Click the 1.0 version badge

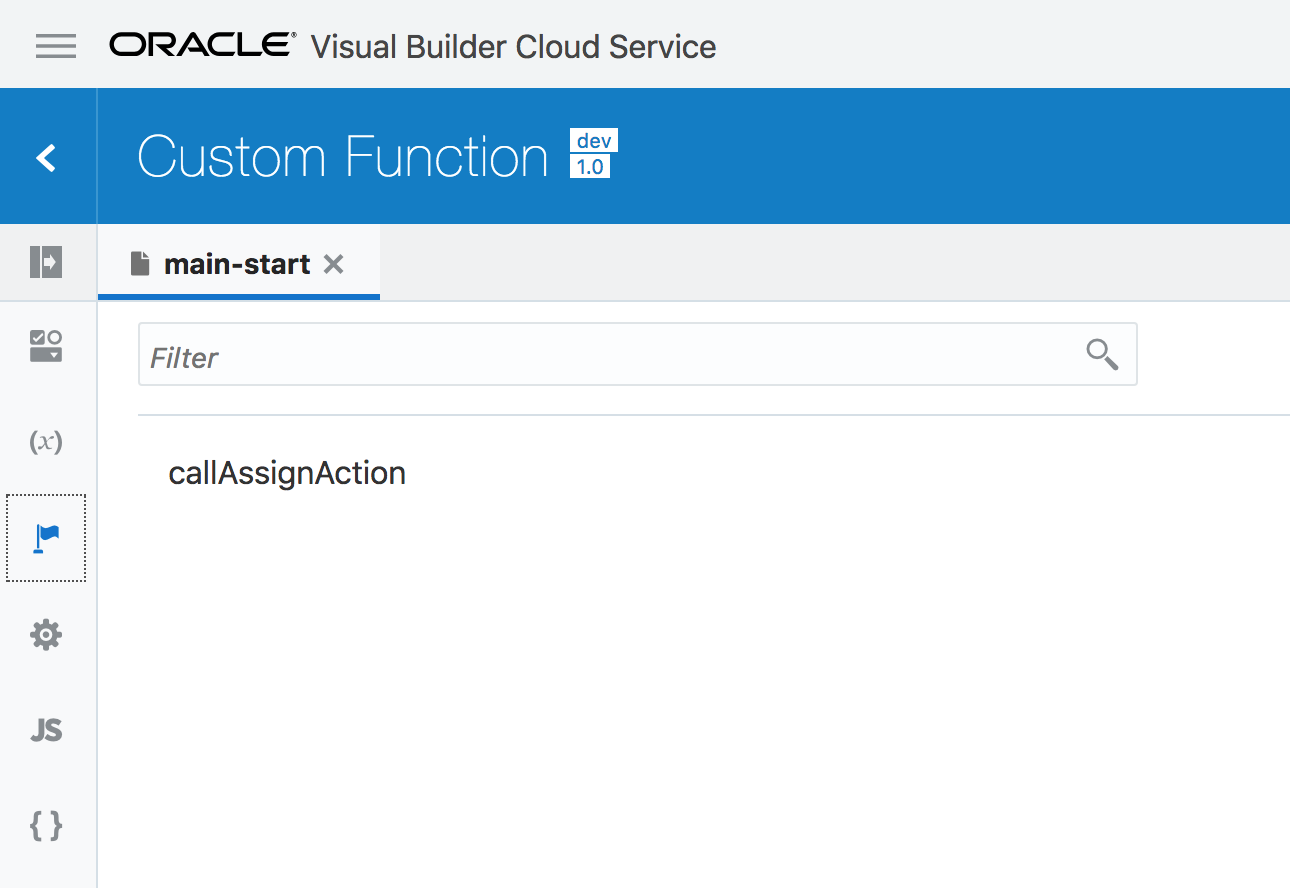(593, 168)
